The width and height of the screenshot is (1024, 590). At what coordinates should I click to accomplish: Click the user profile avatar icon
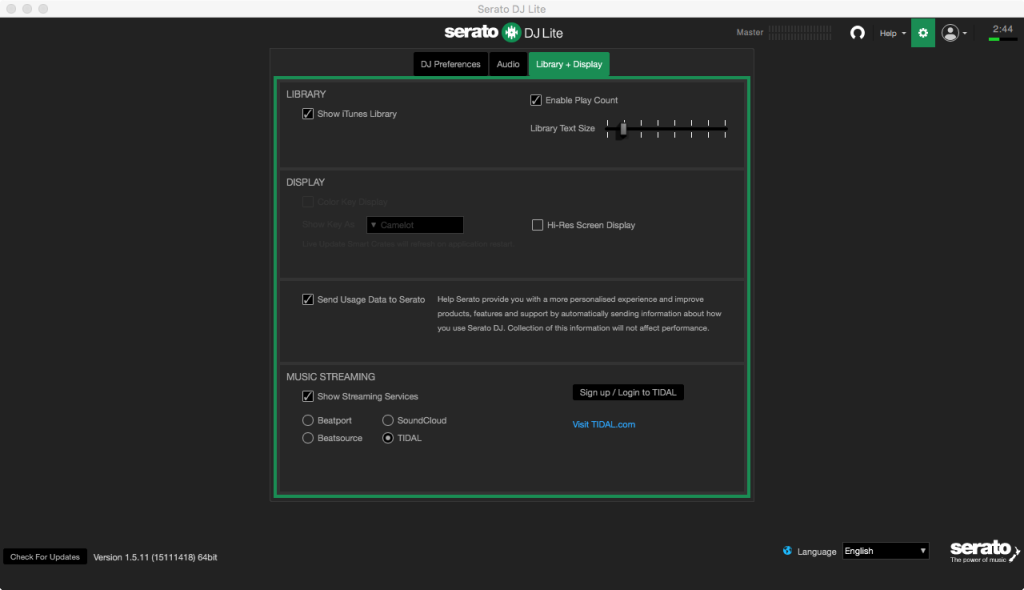949,33
